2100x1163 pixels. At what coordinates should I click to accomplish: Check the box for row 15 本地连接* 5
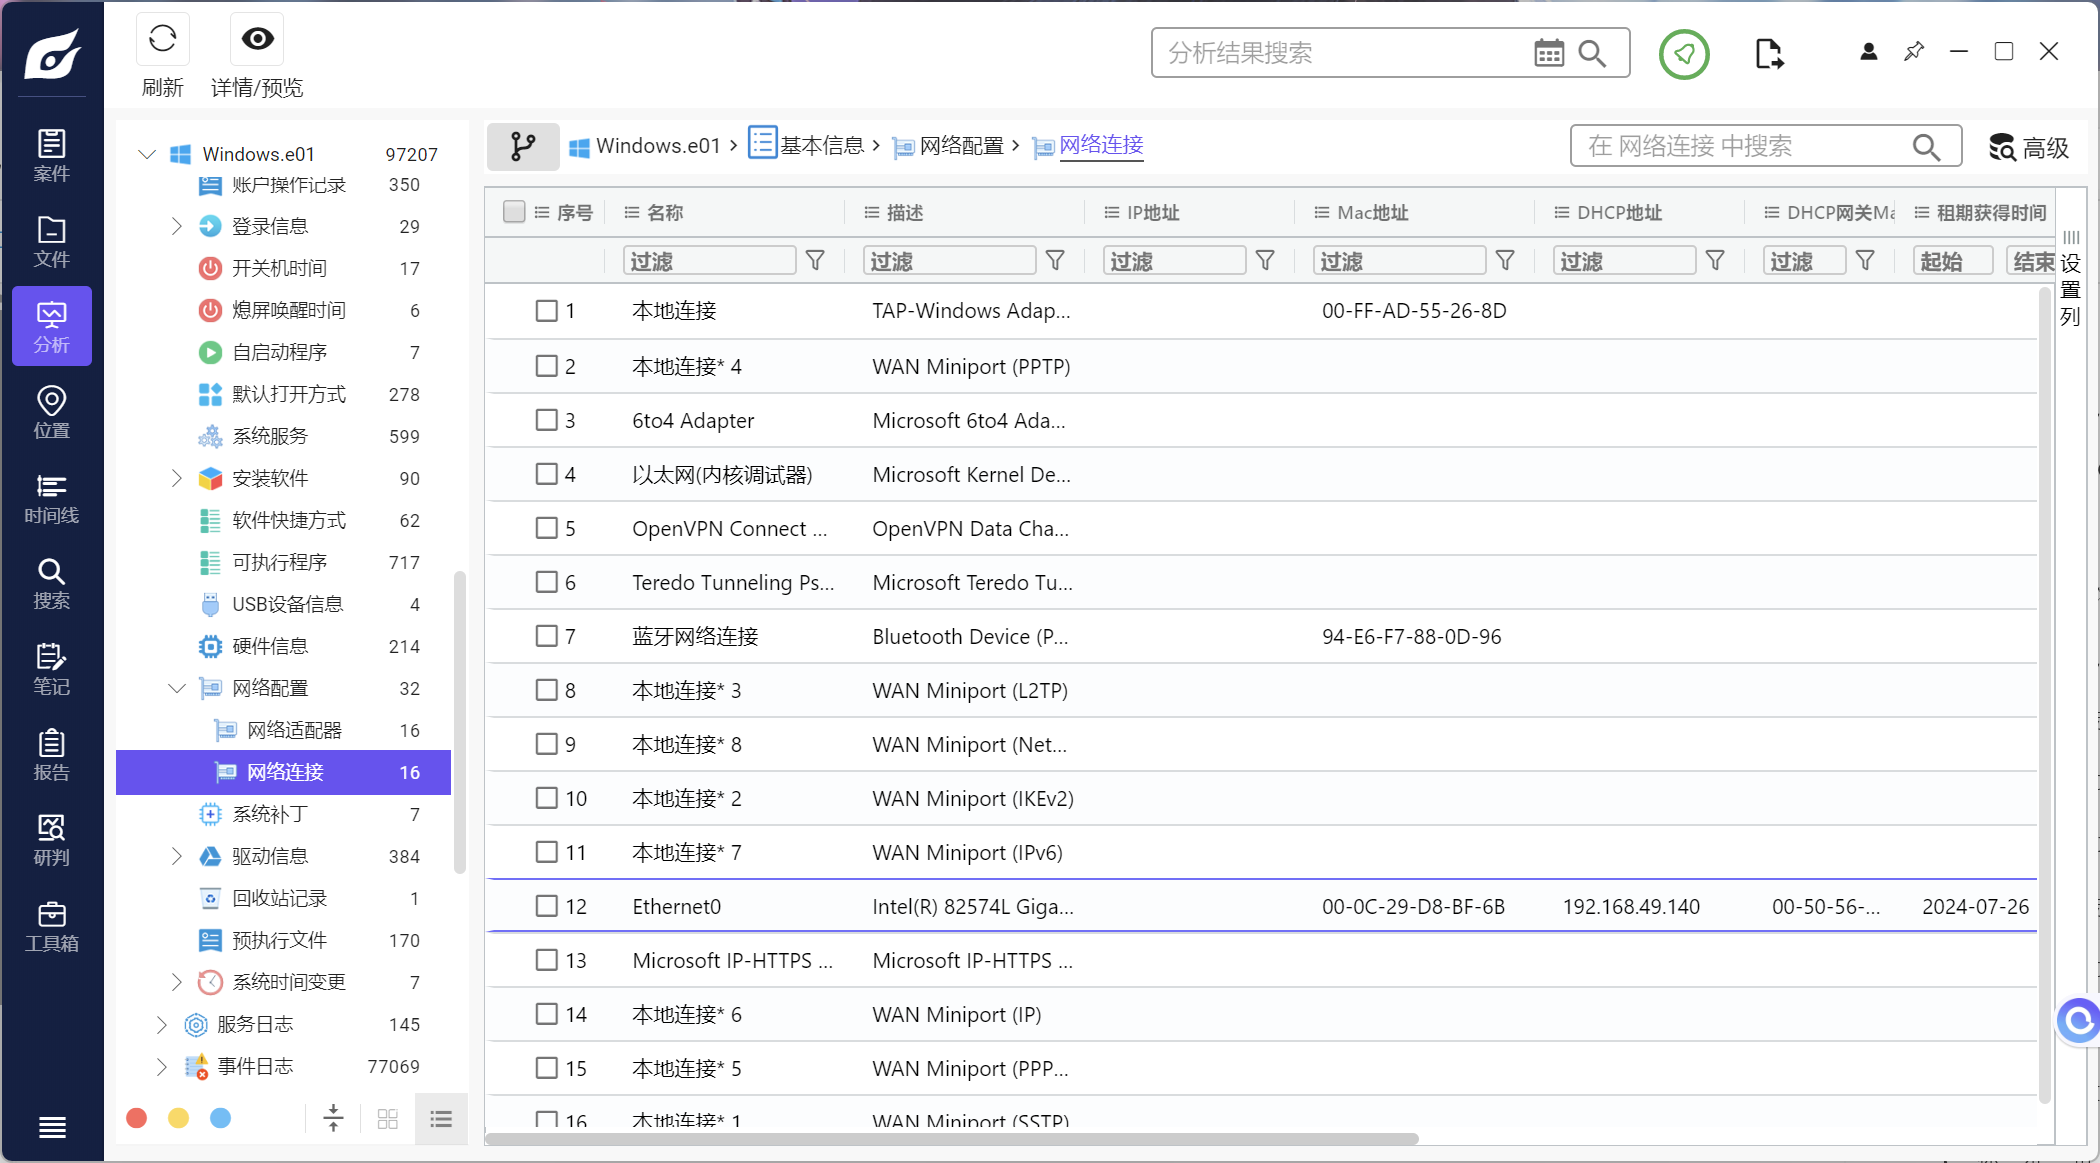pyautogui.click(x=546, y=1068)
